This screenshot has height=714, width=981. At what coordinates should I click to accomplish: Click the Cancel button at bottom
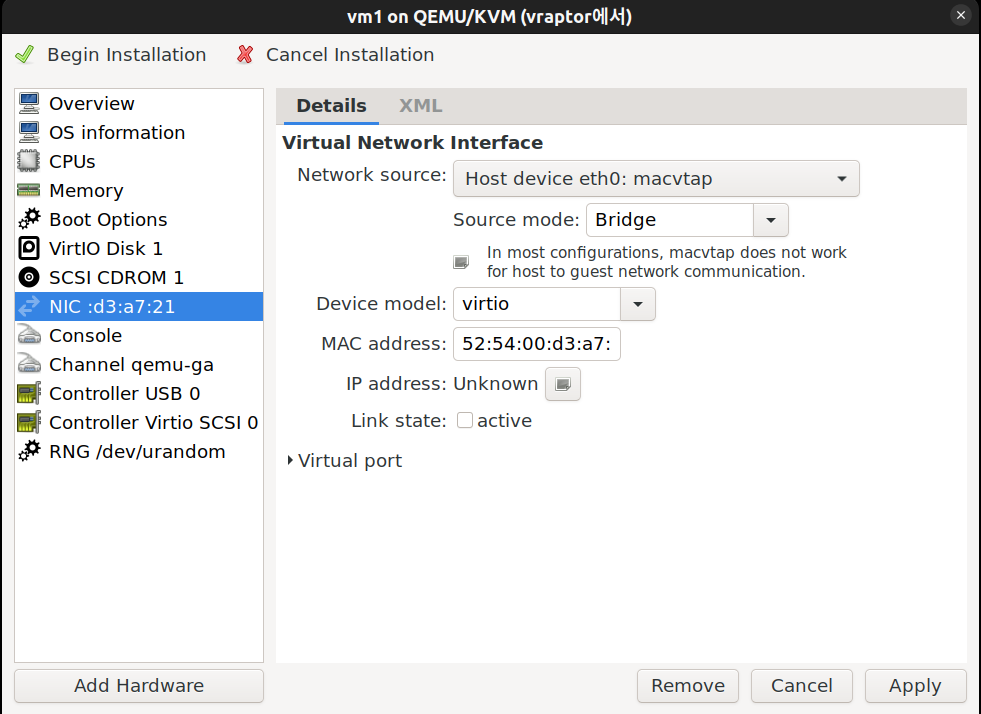[801, 686]
